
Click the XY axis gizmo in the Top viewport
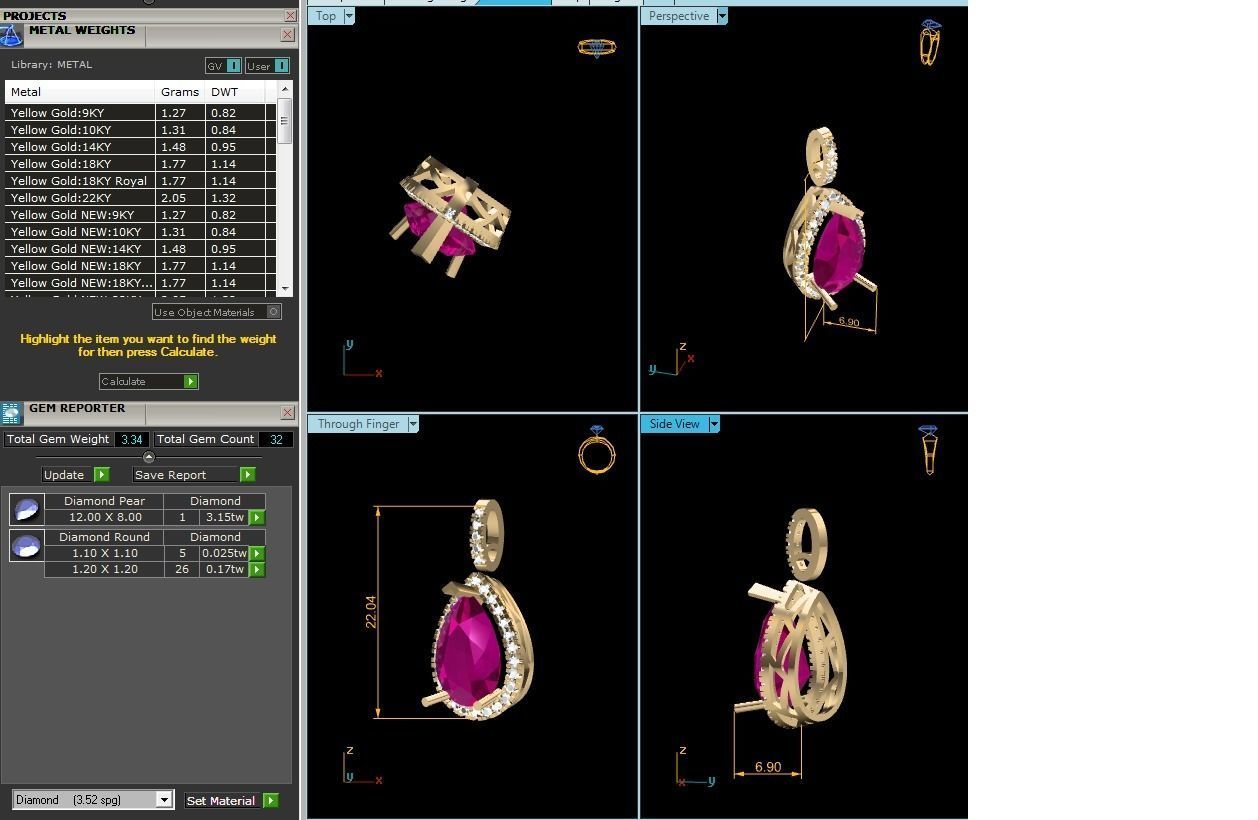[x=361, y=360]
